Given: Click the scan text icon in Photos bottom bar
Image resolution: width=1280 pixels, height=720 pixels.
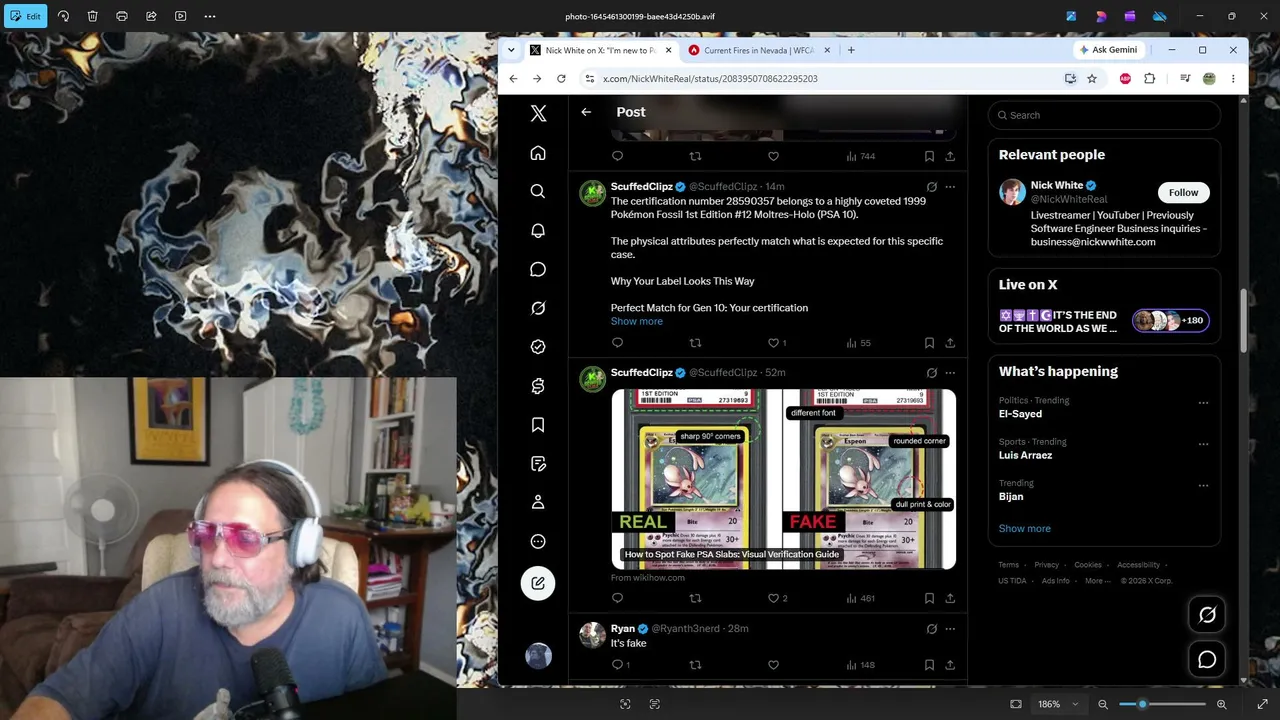Looking at the screenshot, I should (655, 704).
